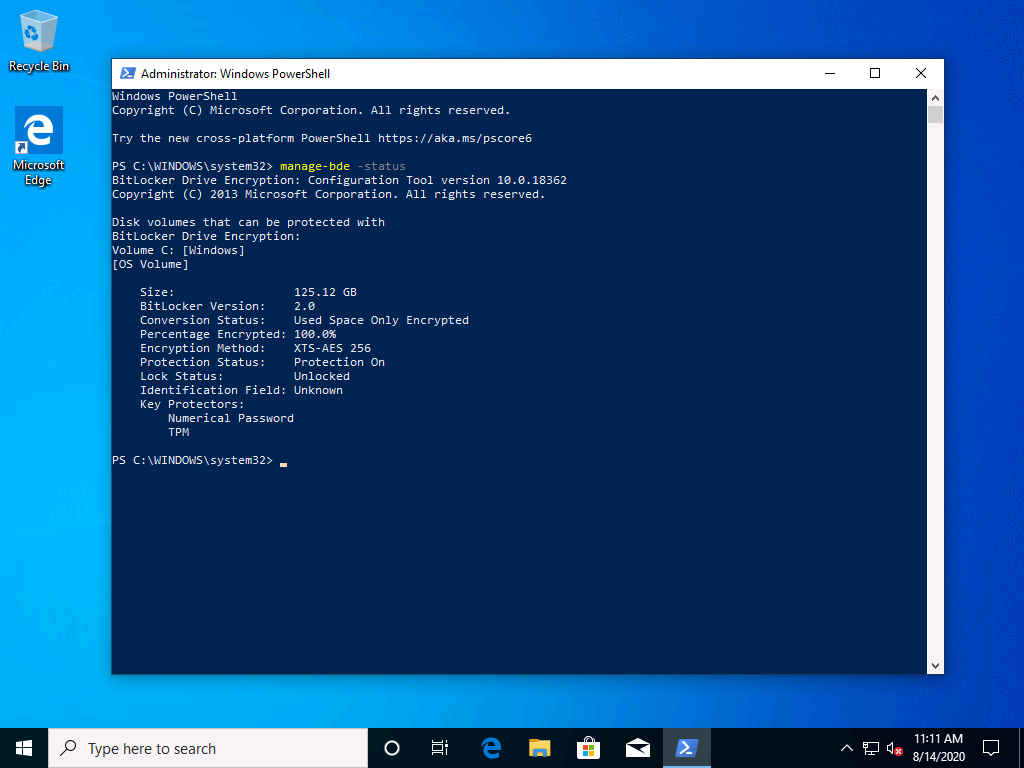Viewport: 1024px width, 768px height.
Task: Click the "100.0%" percentage encrypted value
Action: point(315,334)
